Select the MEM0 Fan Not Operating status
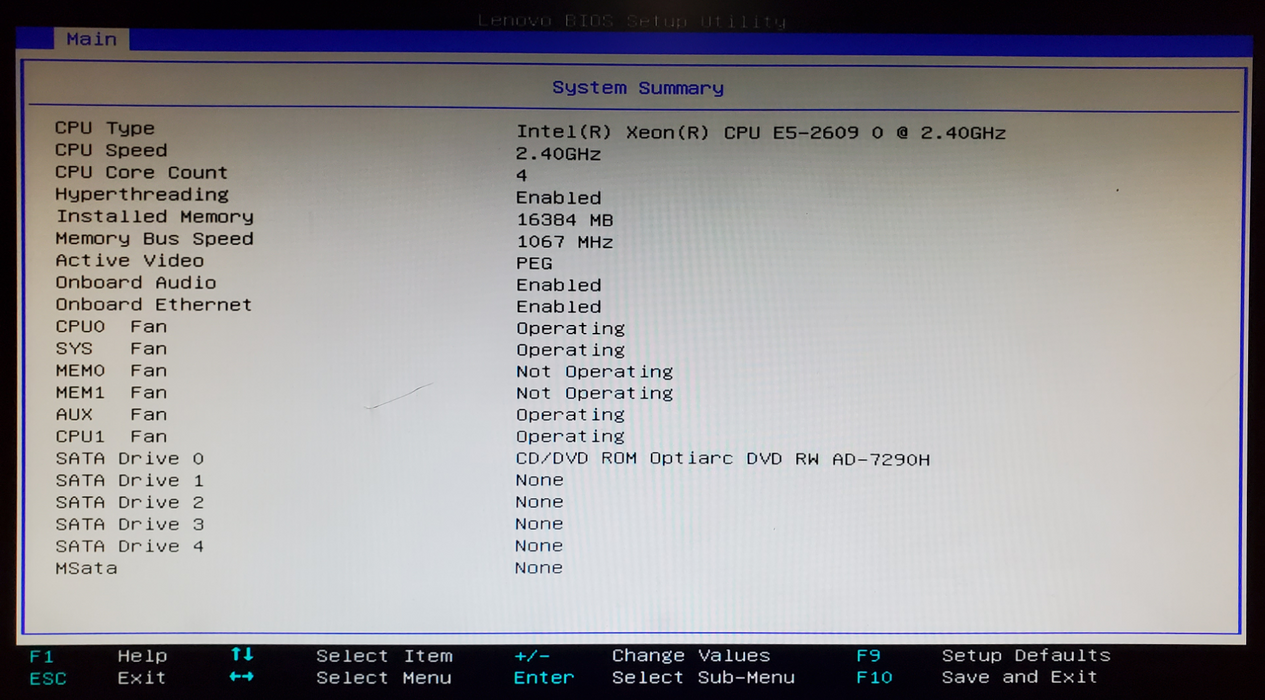Viewport: 1265px width, 700px height. tap(594, 372)
